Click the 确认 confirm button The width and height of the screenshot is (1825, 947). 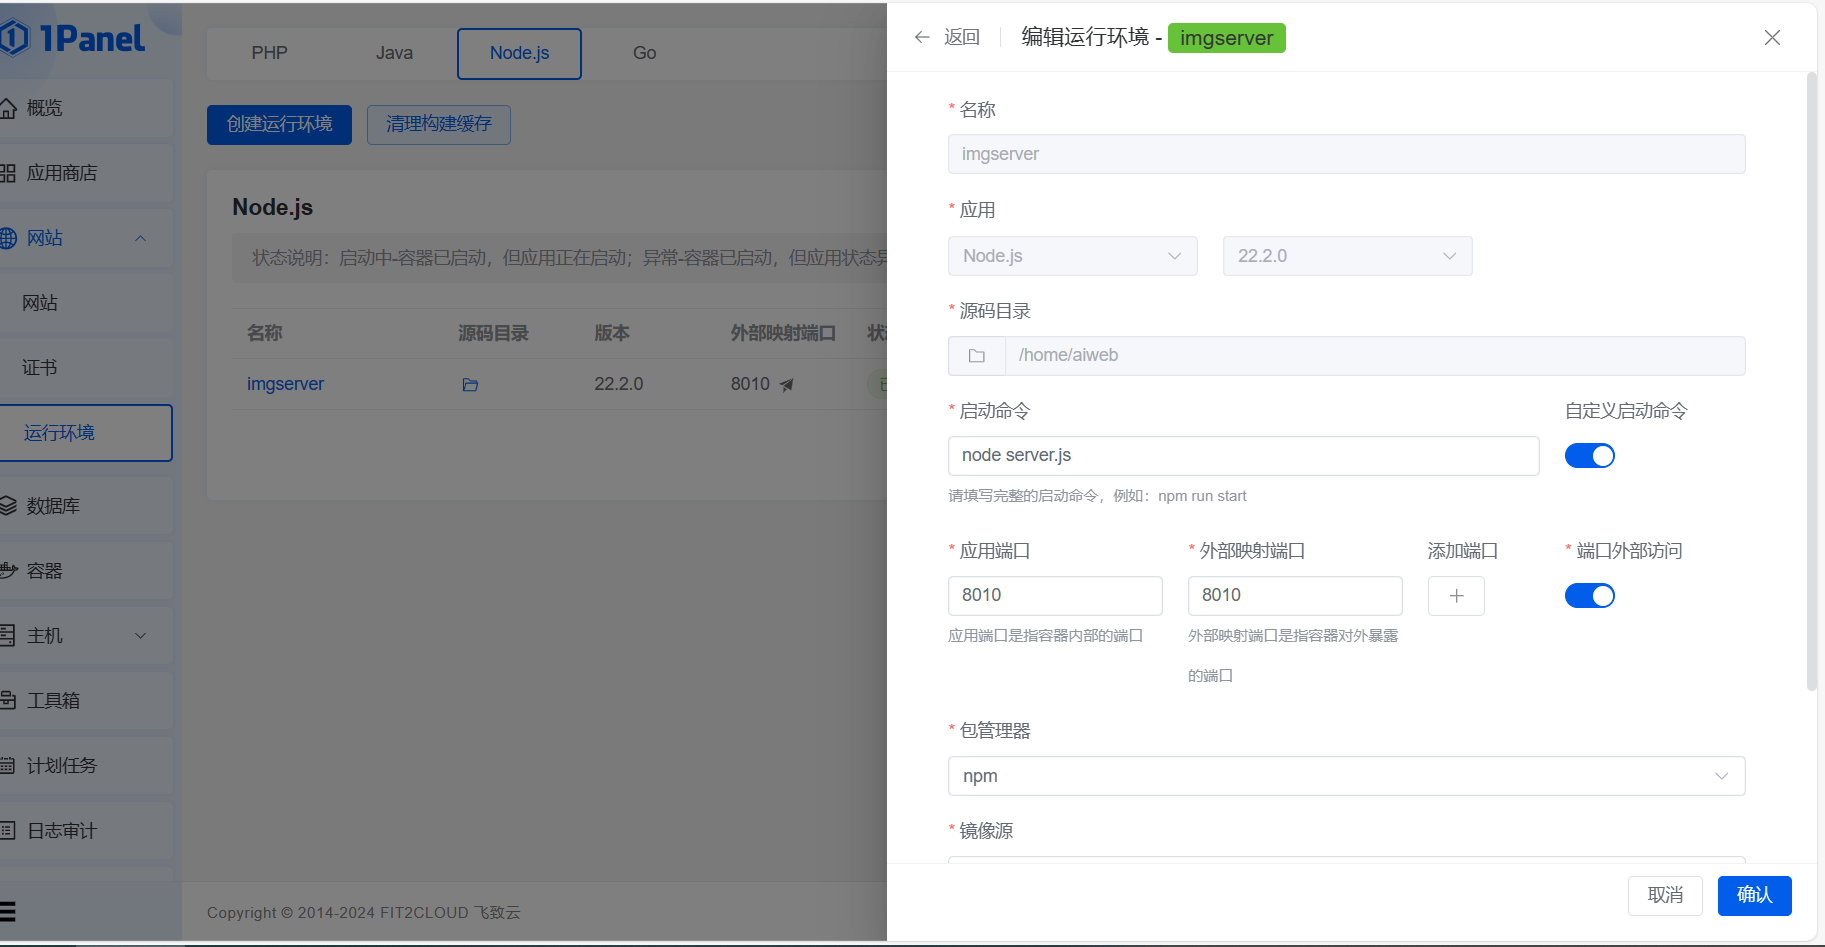tap(1754, 895)
